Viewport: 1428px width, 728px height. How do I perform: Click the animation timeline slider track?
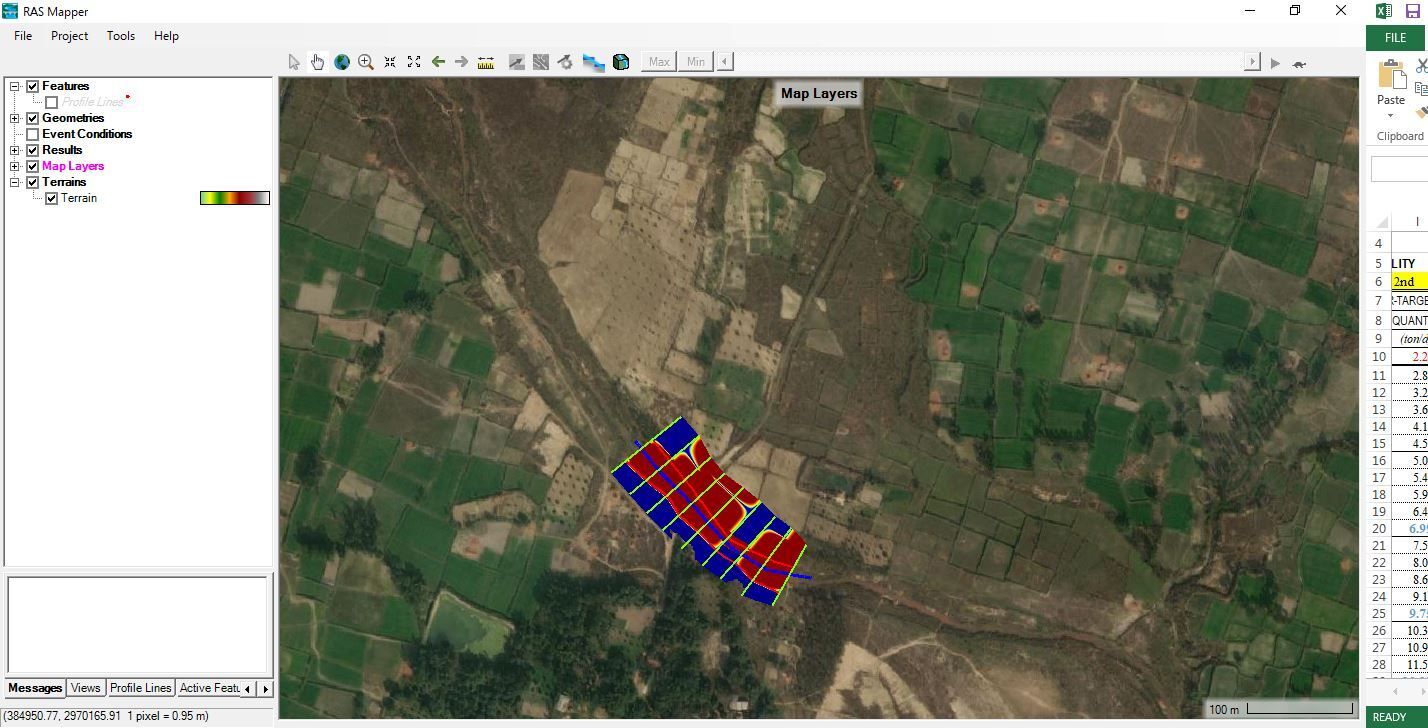click(x=988, y=62)
